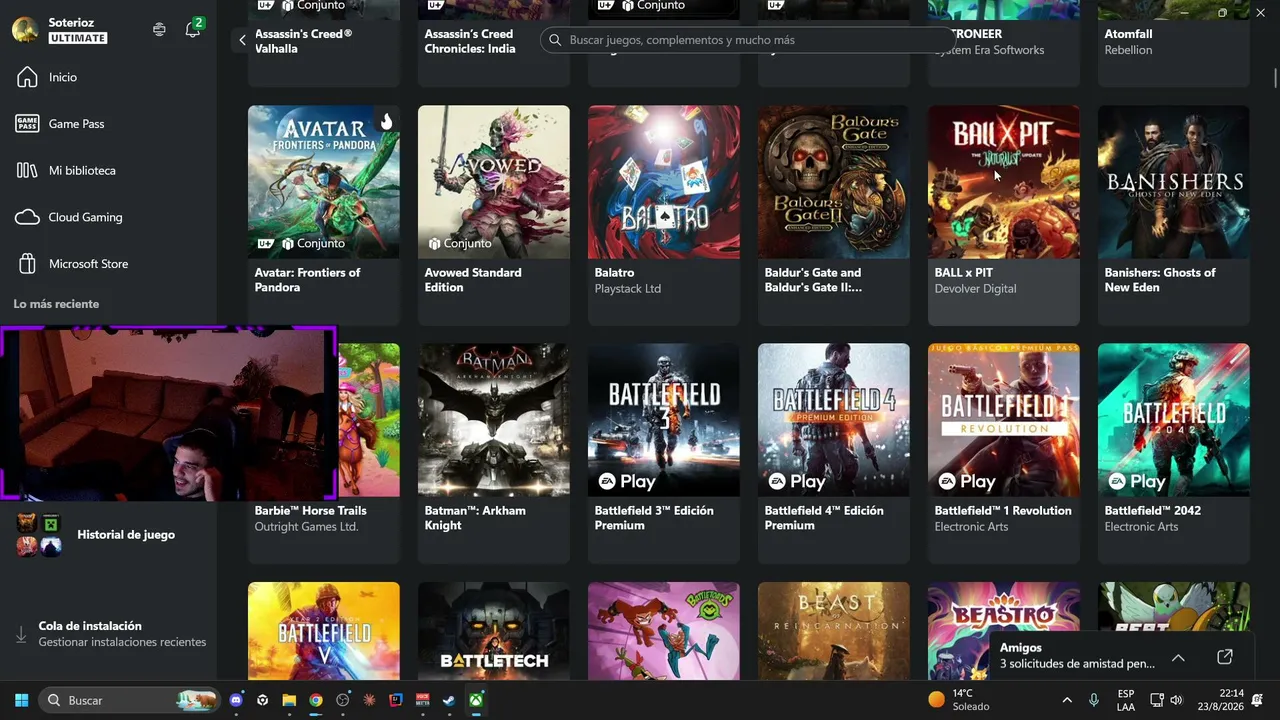
Task: Click the Assassin's Creed Valhalla title
Action: [303, 41]
